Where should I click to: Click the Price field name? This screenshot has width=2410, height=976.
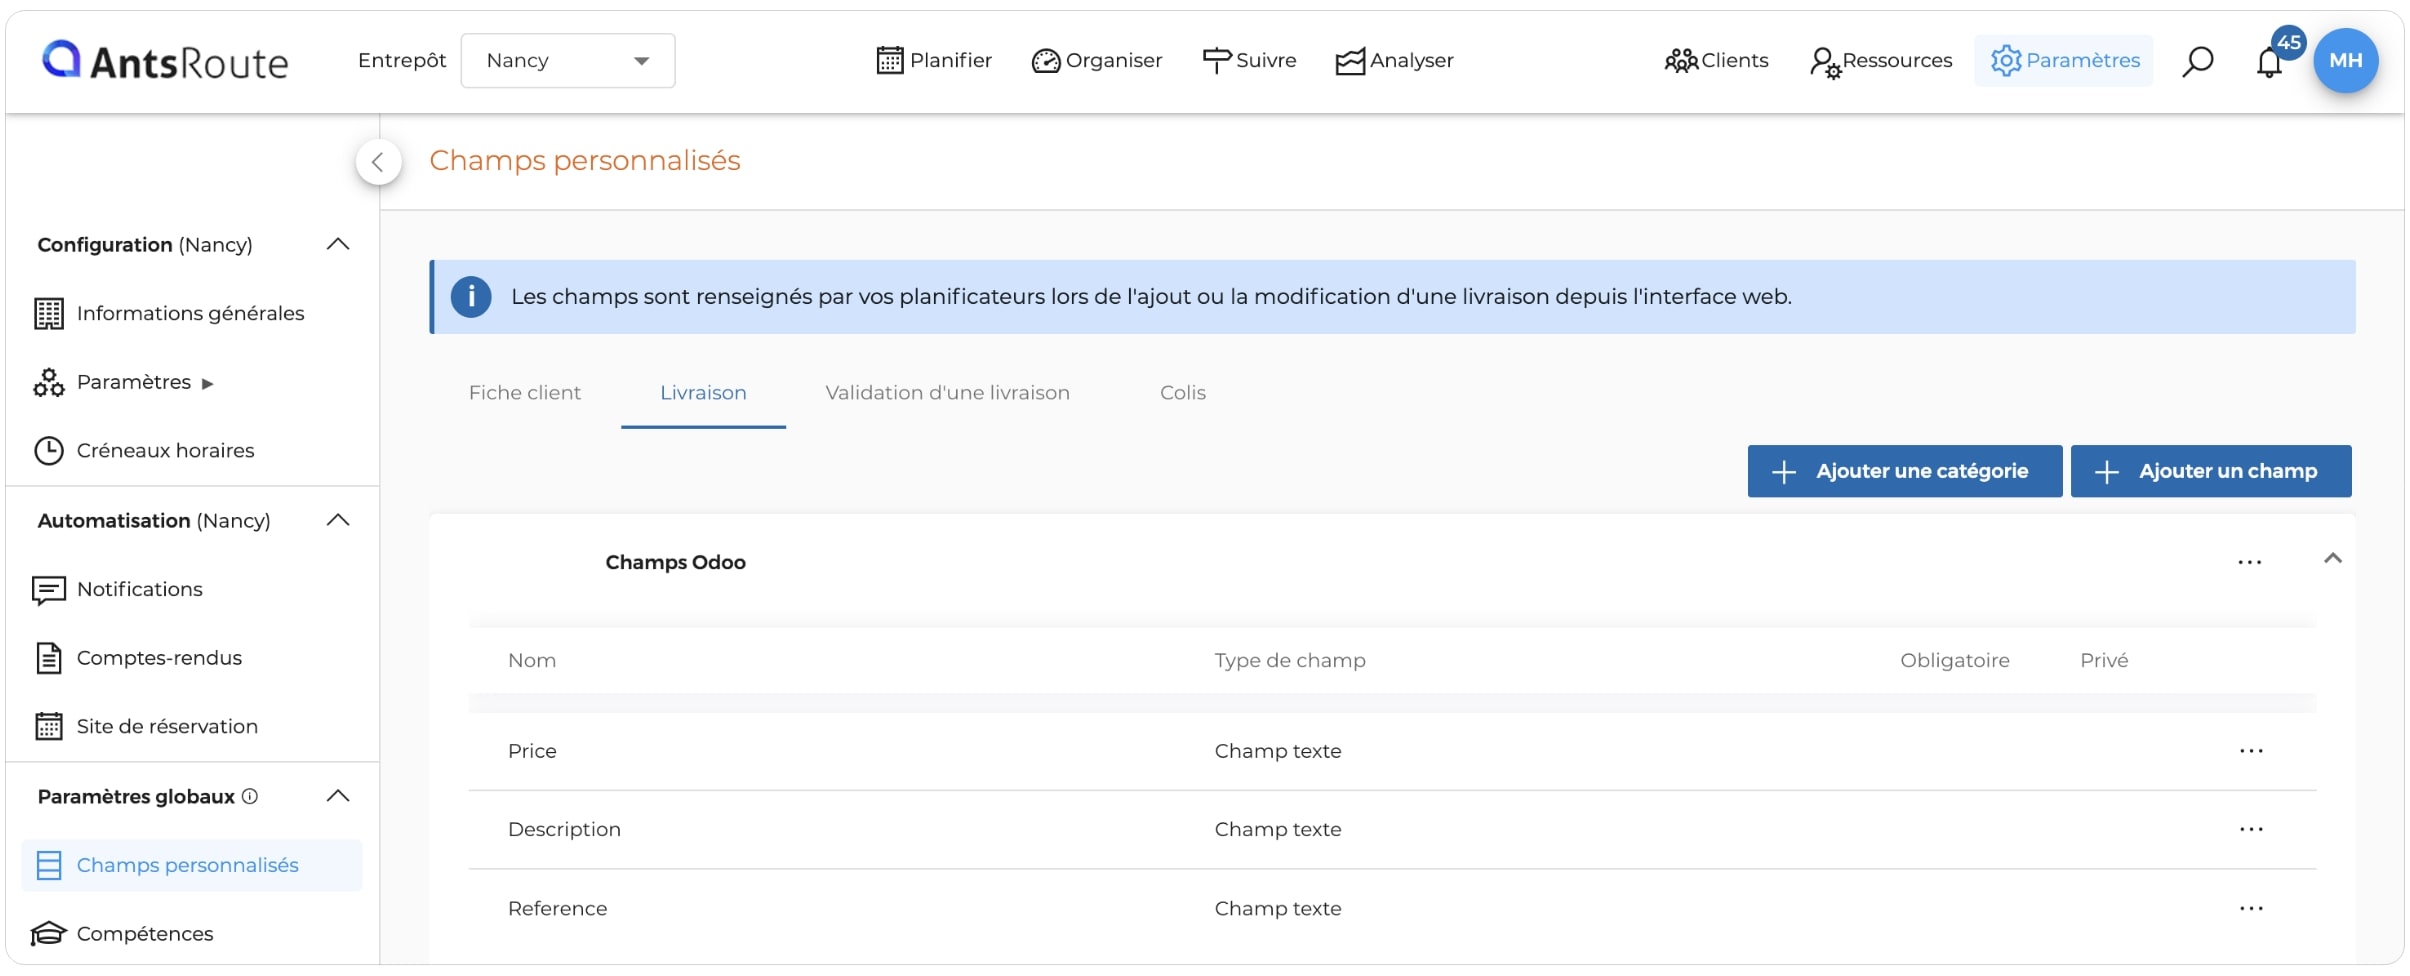pos(532,751)
